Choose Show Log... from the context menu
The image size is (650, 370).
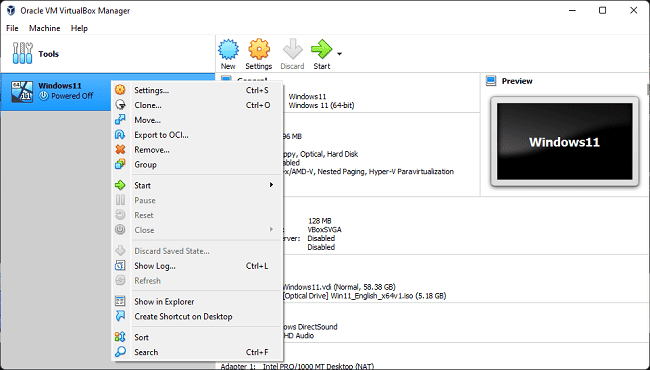click(x=197, y=266)
